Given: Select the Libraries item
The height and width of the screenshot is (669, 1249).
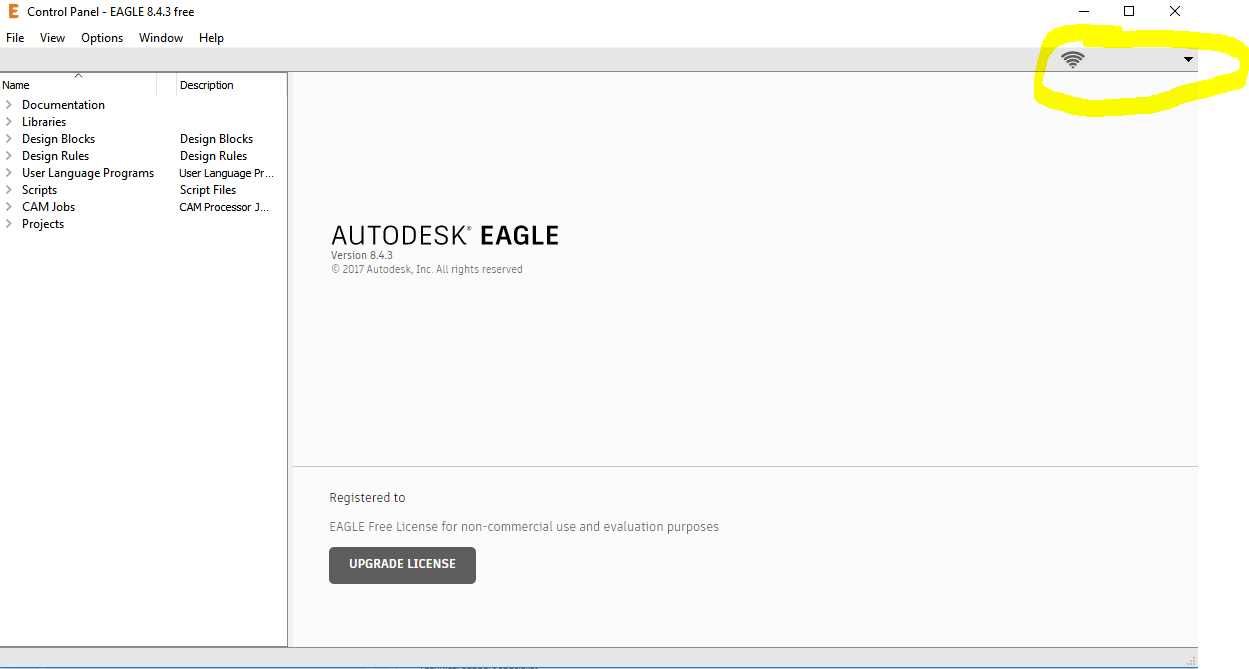Looking at the screenshot, I should point(44,122).
